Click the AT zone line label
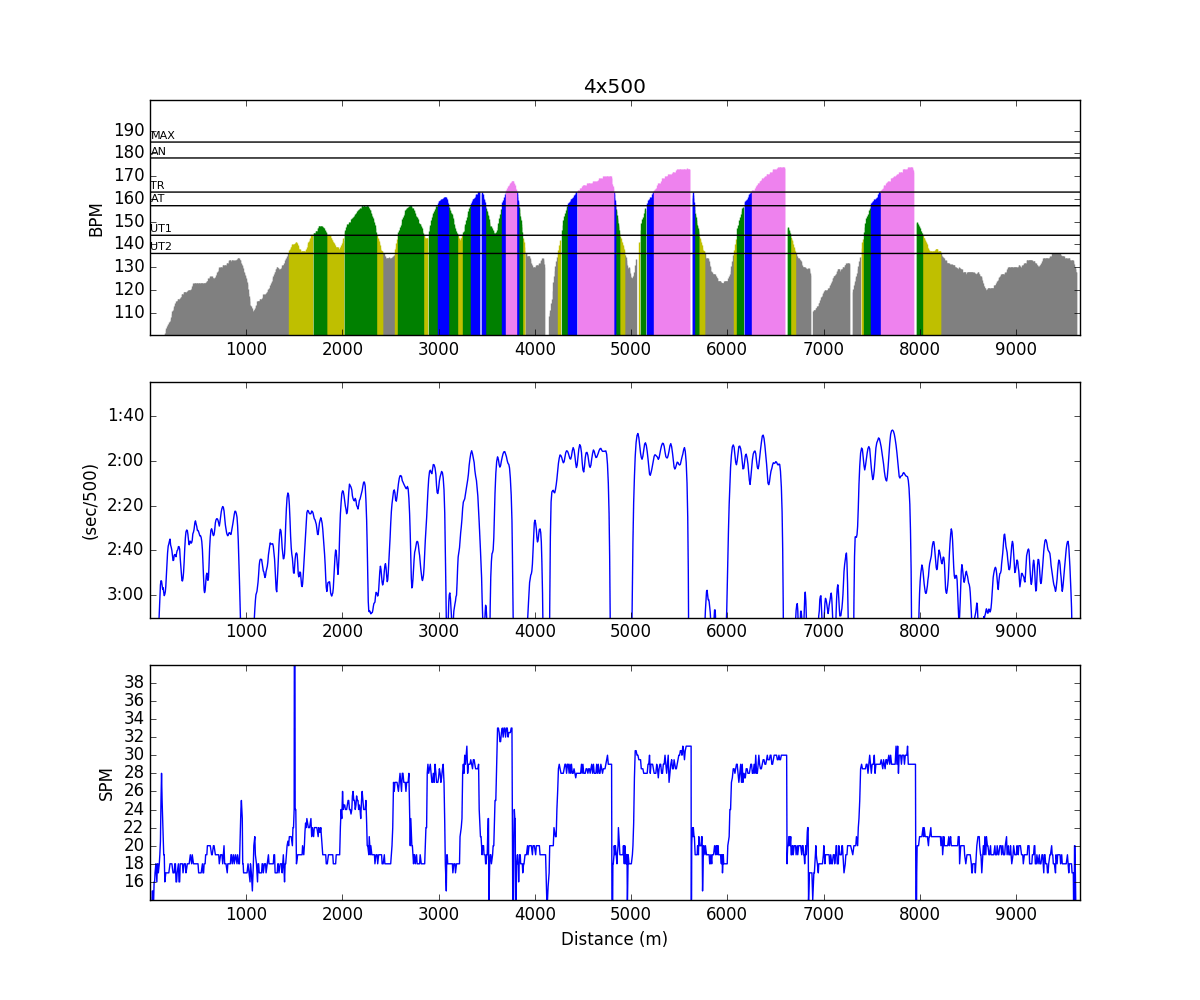Image resolution: width=1200 pixels, height=1000 pixels. [x=158, y=199]
